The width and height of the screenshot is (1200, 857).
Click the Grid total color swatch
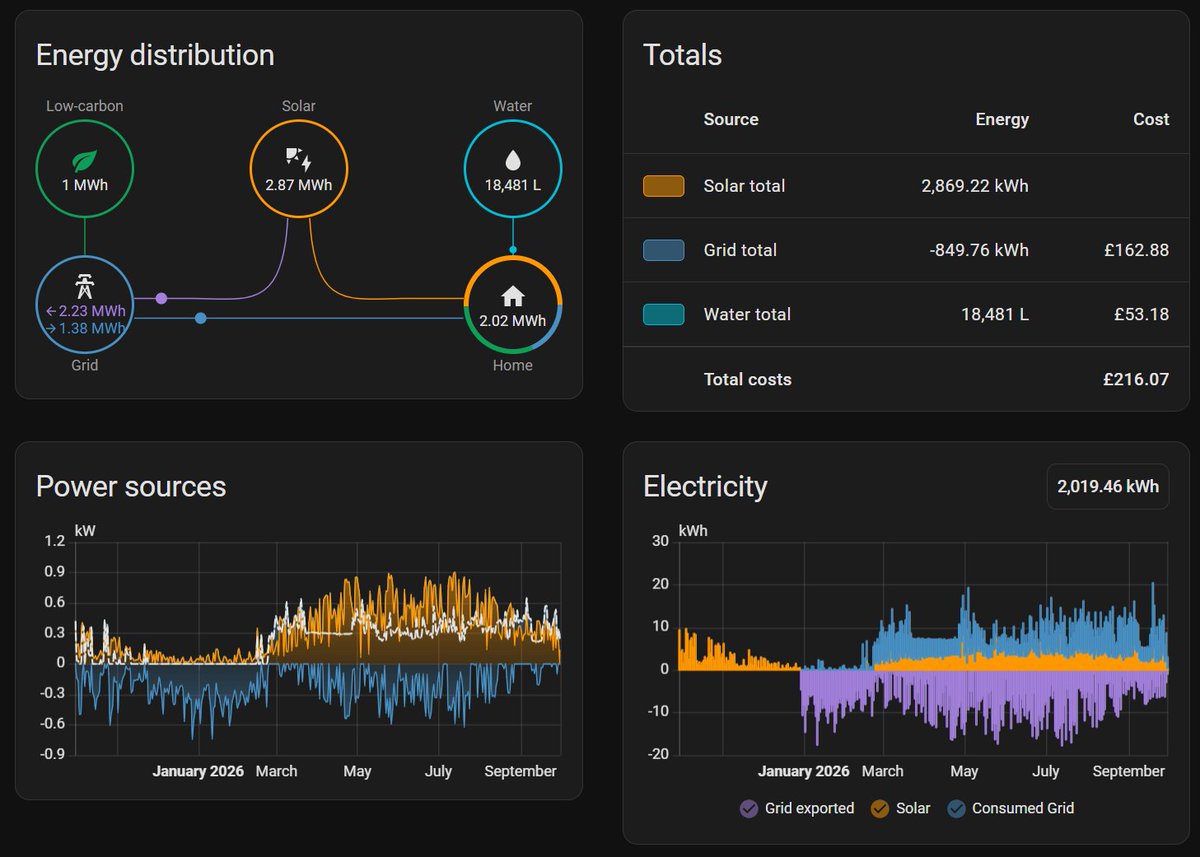click(664, 250)
